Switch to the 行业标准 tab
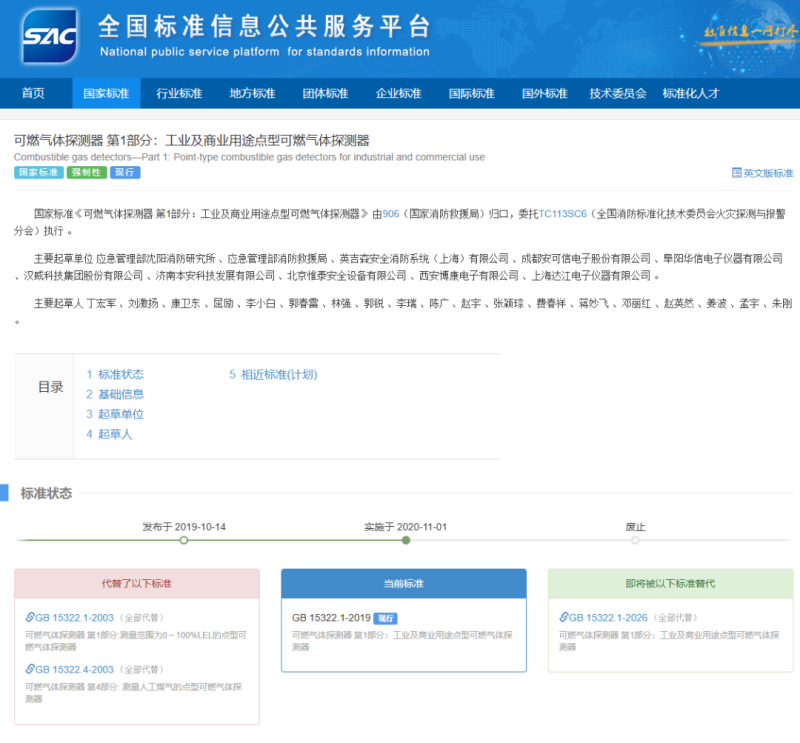800x743 pixels. [x=179, y=94]
